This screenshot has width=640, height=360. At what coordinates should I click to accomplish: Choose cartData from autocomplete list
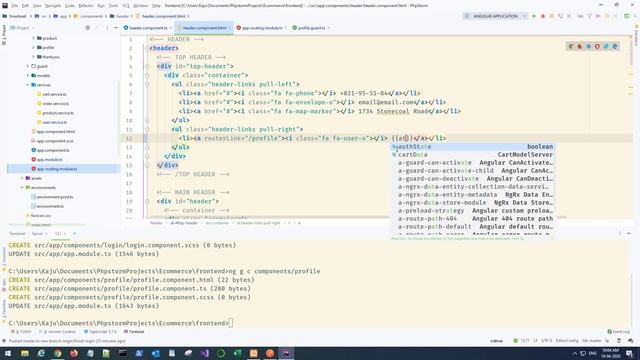pyautogui.click(x=473, y=155)
